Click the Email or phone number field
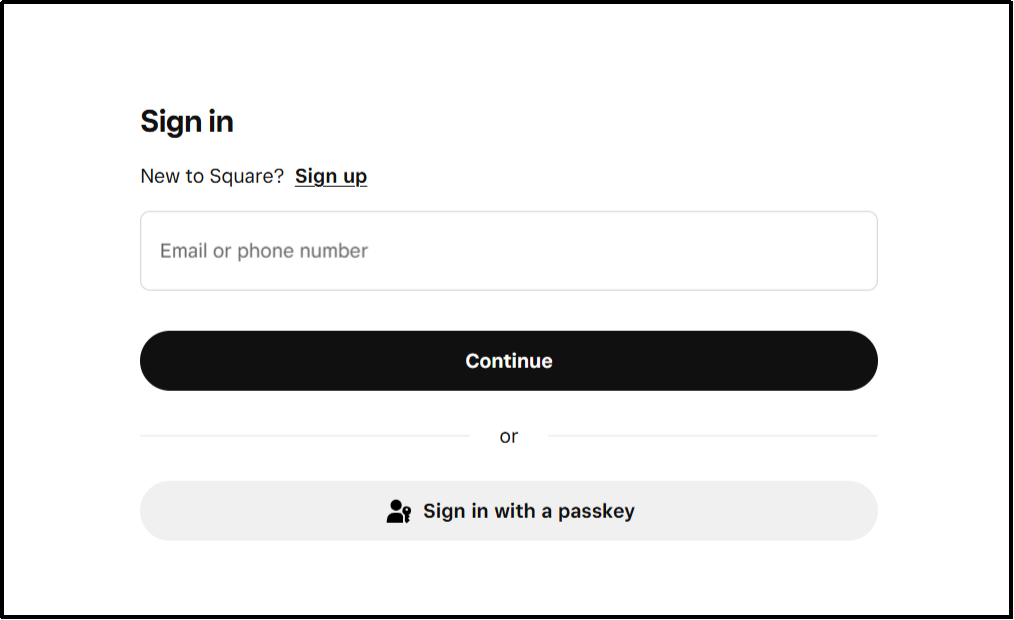Screen dimensions: 1014x620 508,250
